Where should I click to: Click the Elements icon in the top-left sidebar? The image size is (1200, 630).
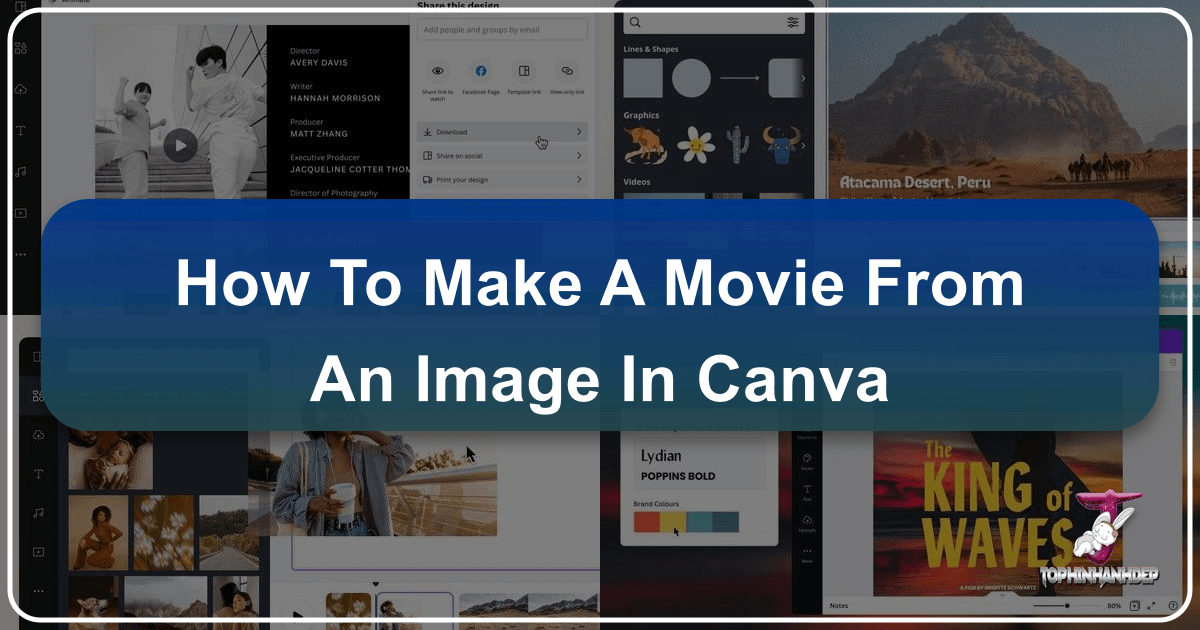pyautogui.click(x=21, y=48)
